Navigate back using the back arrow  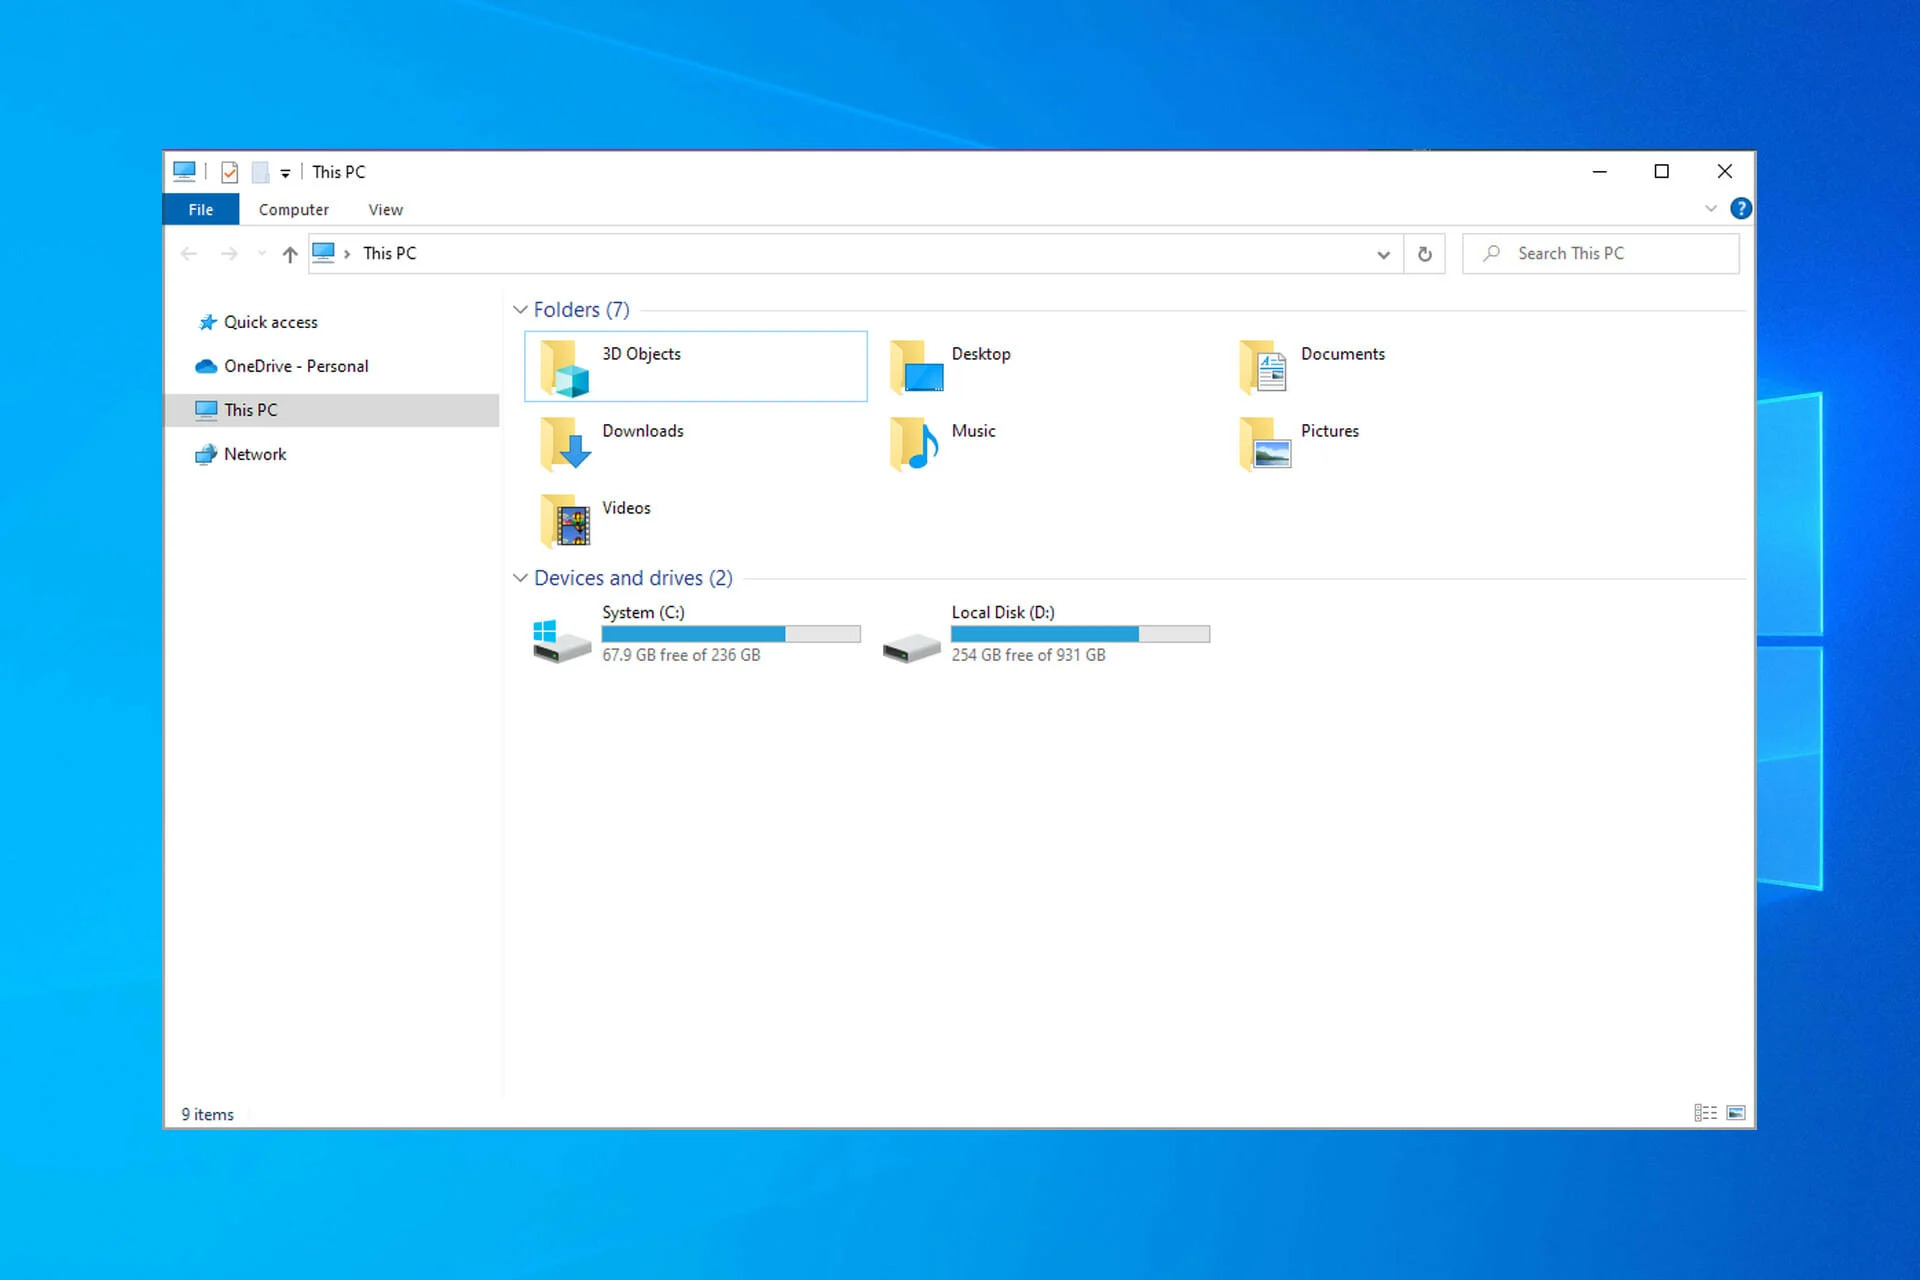click(x=190, y=253)
